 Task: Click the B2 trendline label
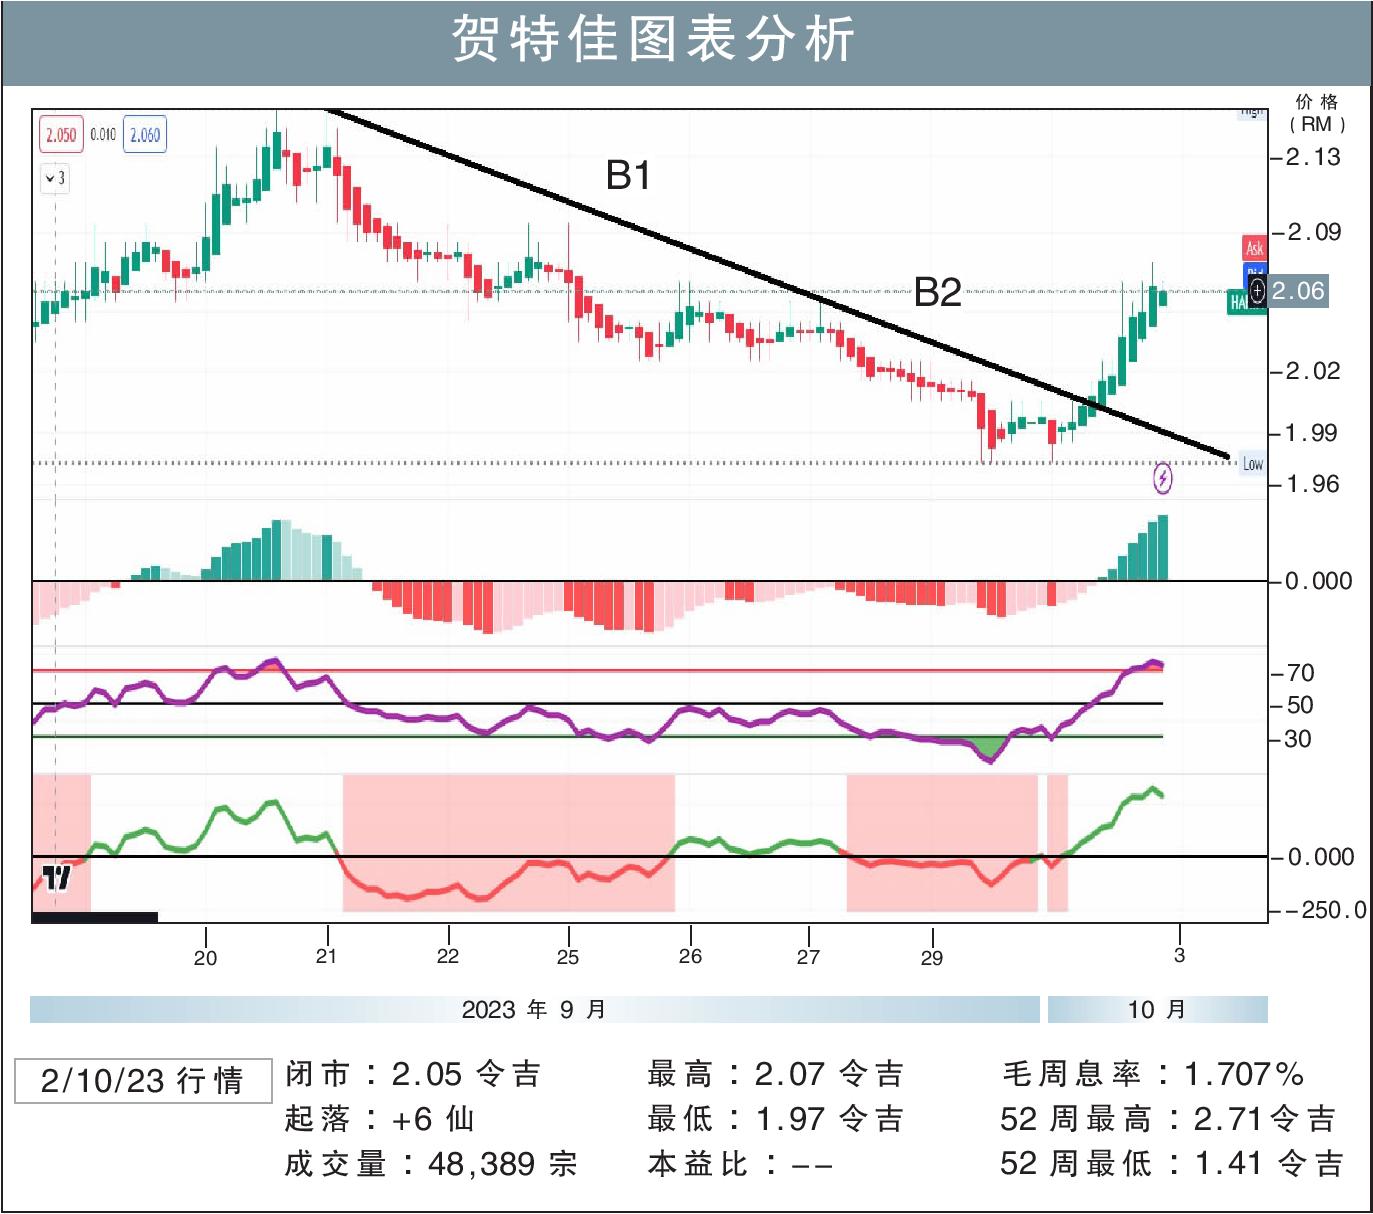pyautogui.click(x=937, y=292)
